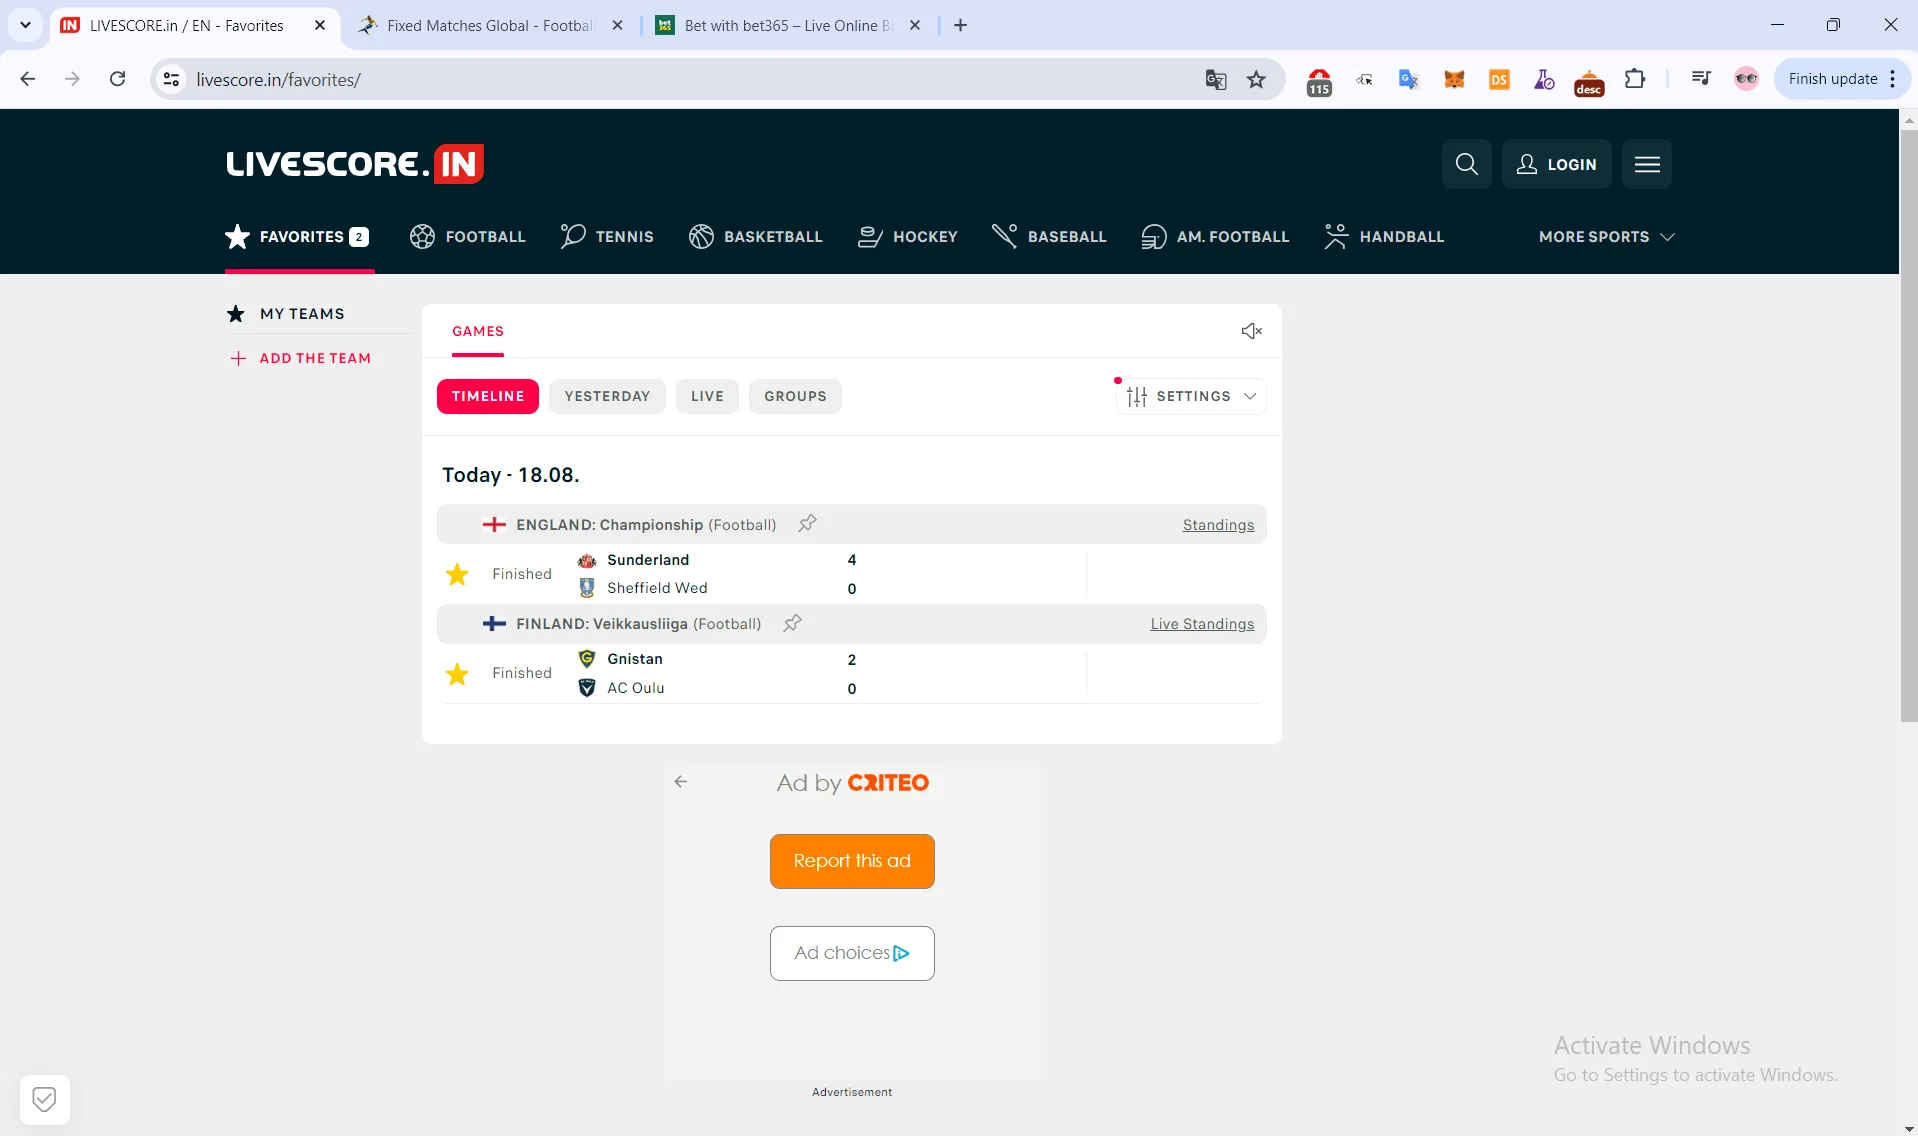
Task: Click the LIVESCORE.IN logo
Action: (x=355, y=164)
